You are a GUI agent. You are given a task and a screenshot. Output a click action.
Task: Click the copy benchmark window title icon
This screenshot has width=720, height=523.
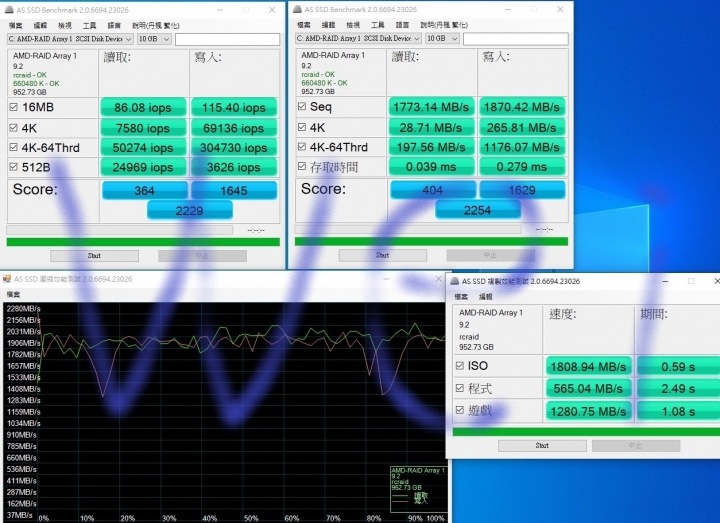(455, 281)
